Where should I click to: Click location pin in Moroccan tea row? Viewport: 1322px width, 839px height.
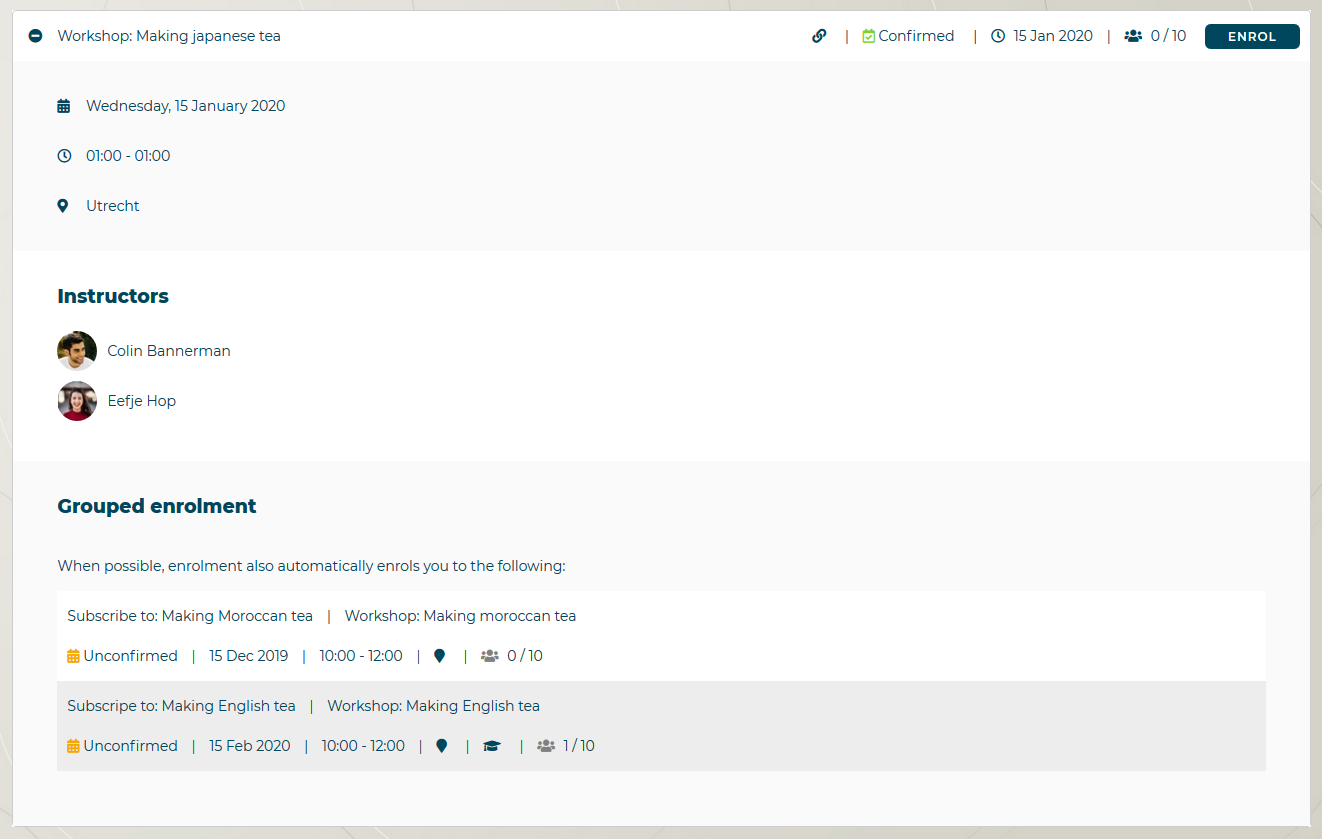[439, 656]
